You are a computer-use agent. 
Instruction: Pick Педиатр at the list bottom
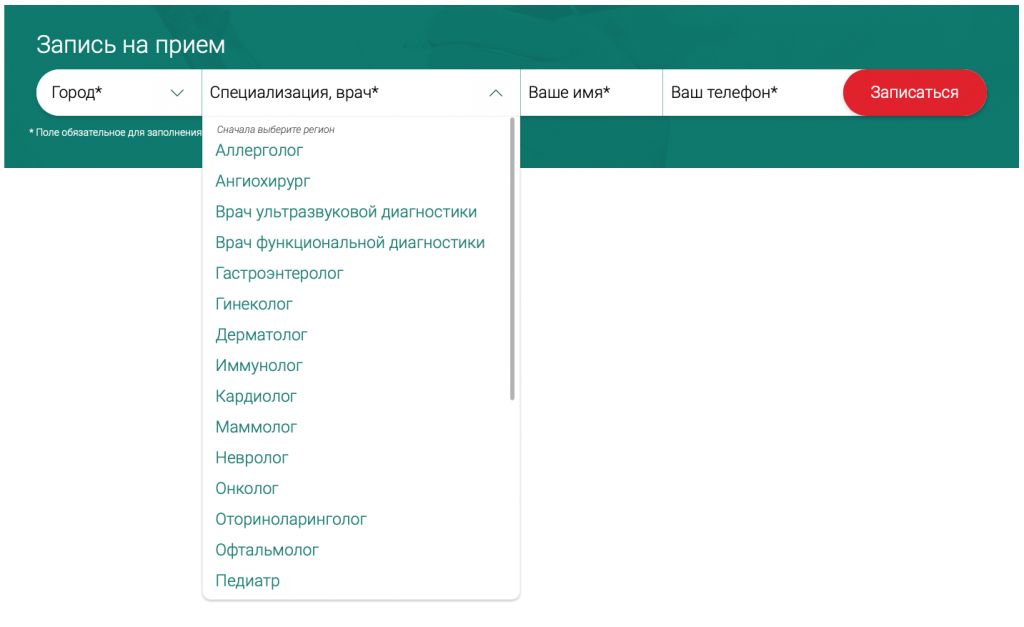[248, 581]
